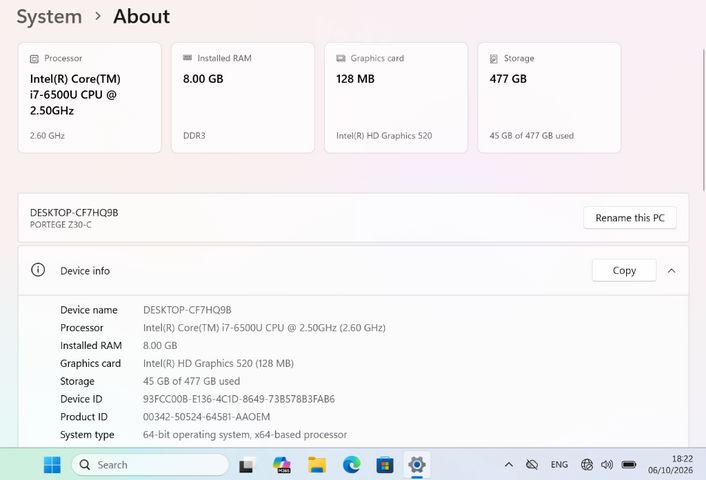Open the ENG language indicator

[559, 465]
